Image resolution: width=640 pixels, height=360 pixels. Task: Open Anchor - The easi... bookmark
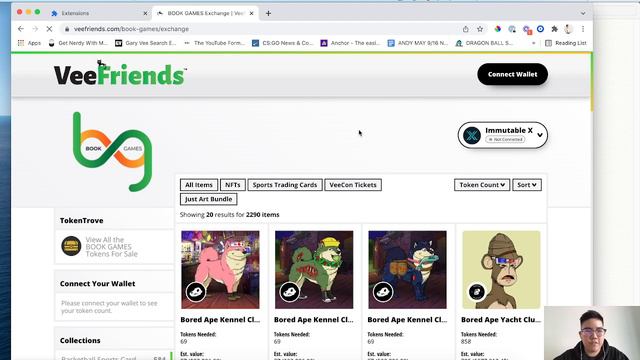click(x=350, y=43)
